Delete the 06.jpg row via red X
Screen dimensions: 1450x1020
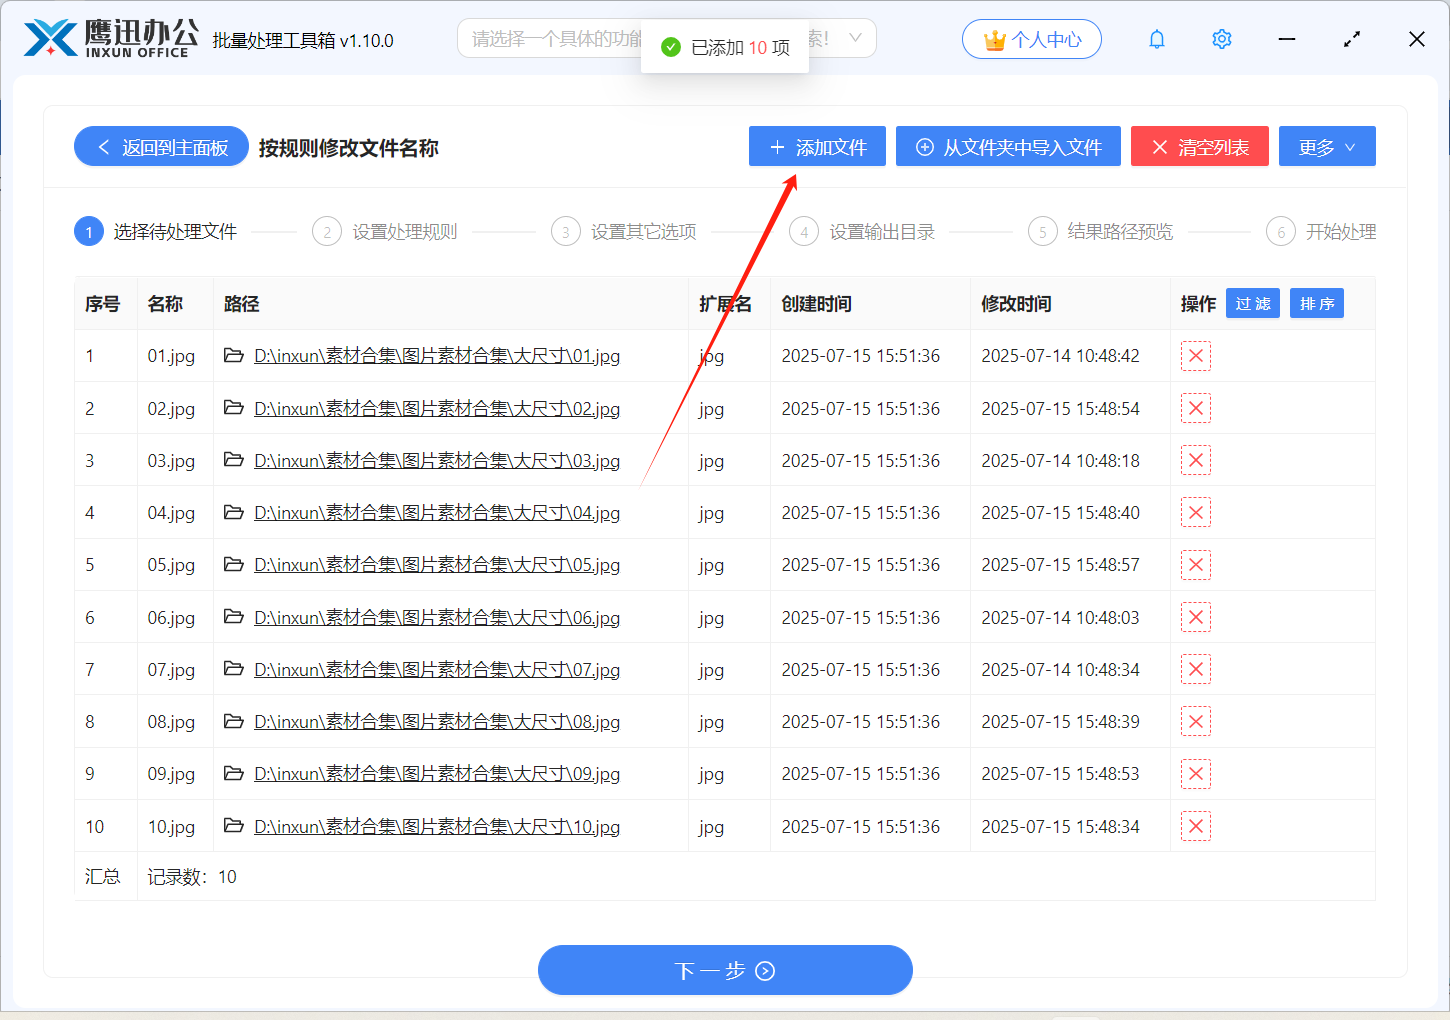point(1196,617)
